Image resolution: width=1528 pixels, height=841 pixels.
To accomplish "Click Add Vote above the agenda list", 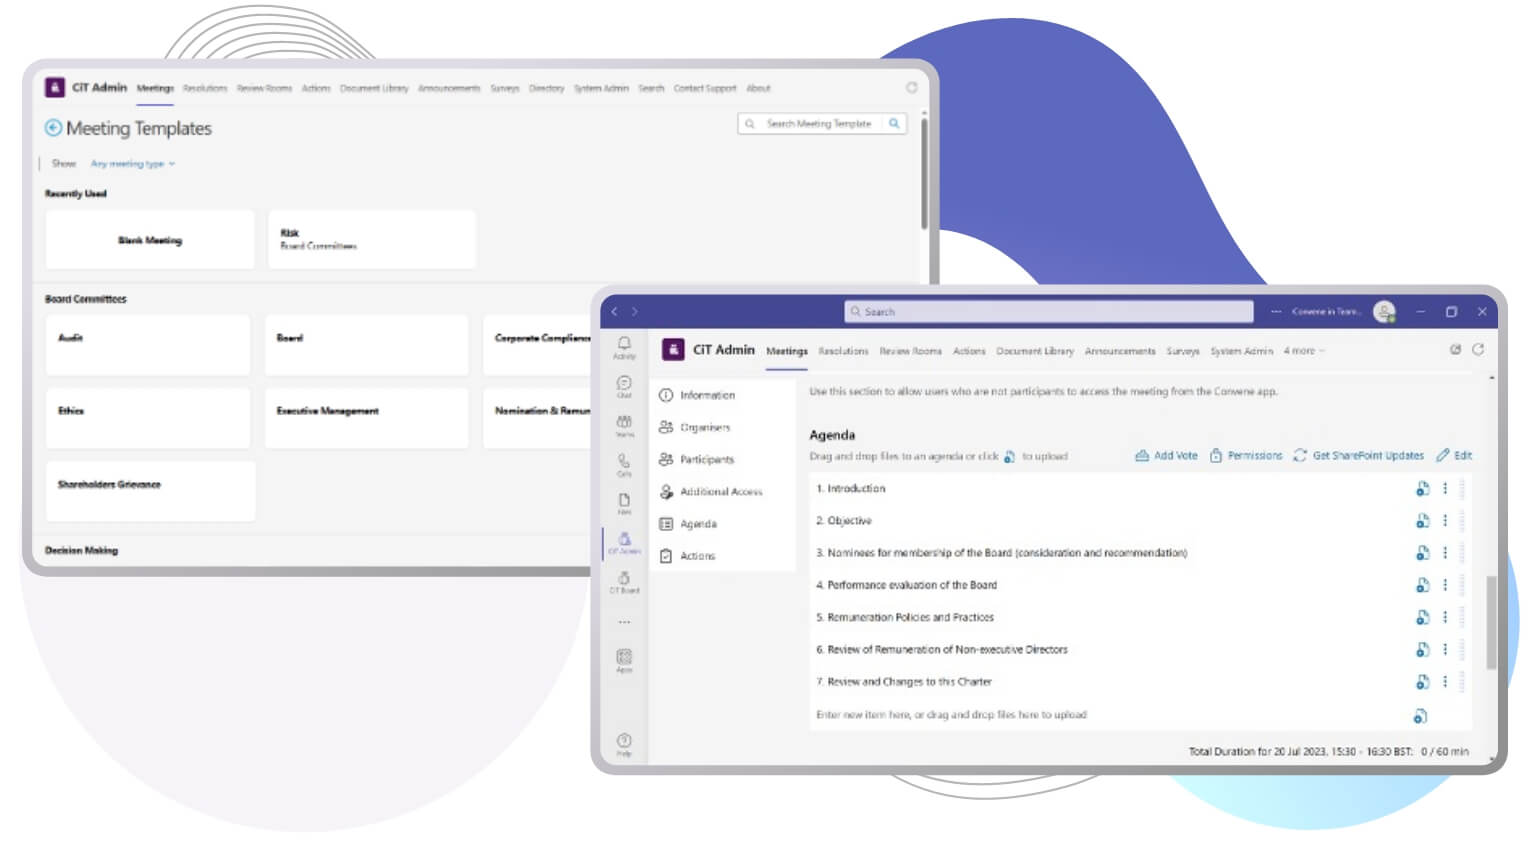I will (1166, 455).
